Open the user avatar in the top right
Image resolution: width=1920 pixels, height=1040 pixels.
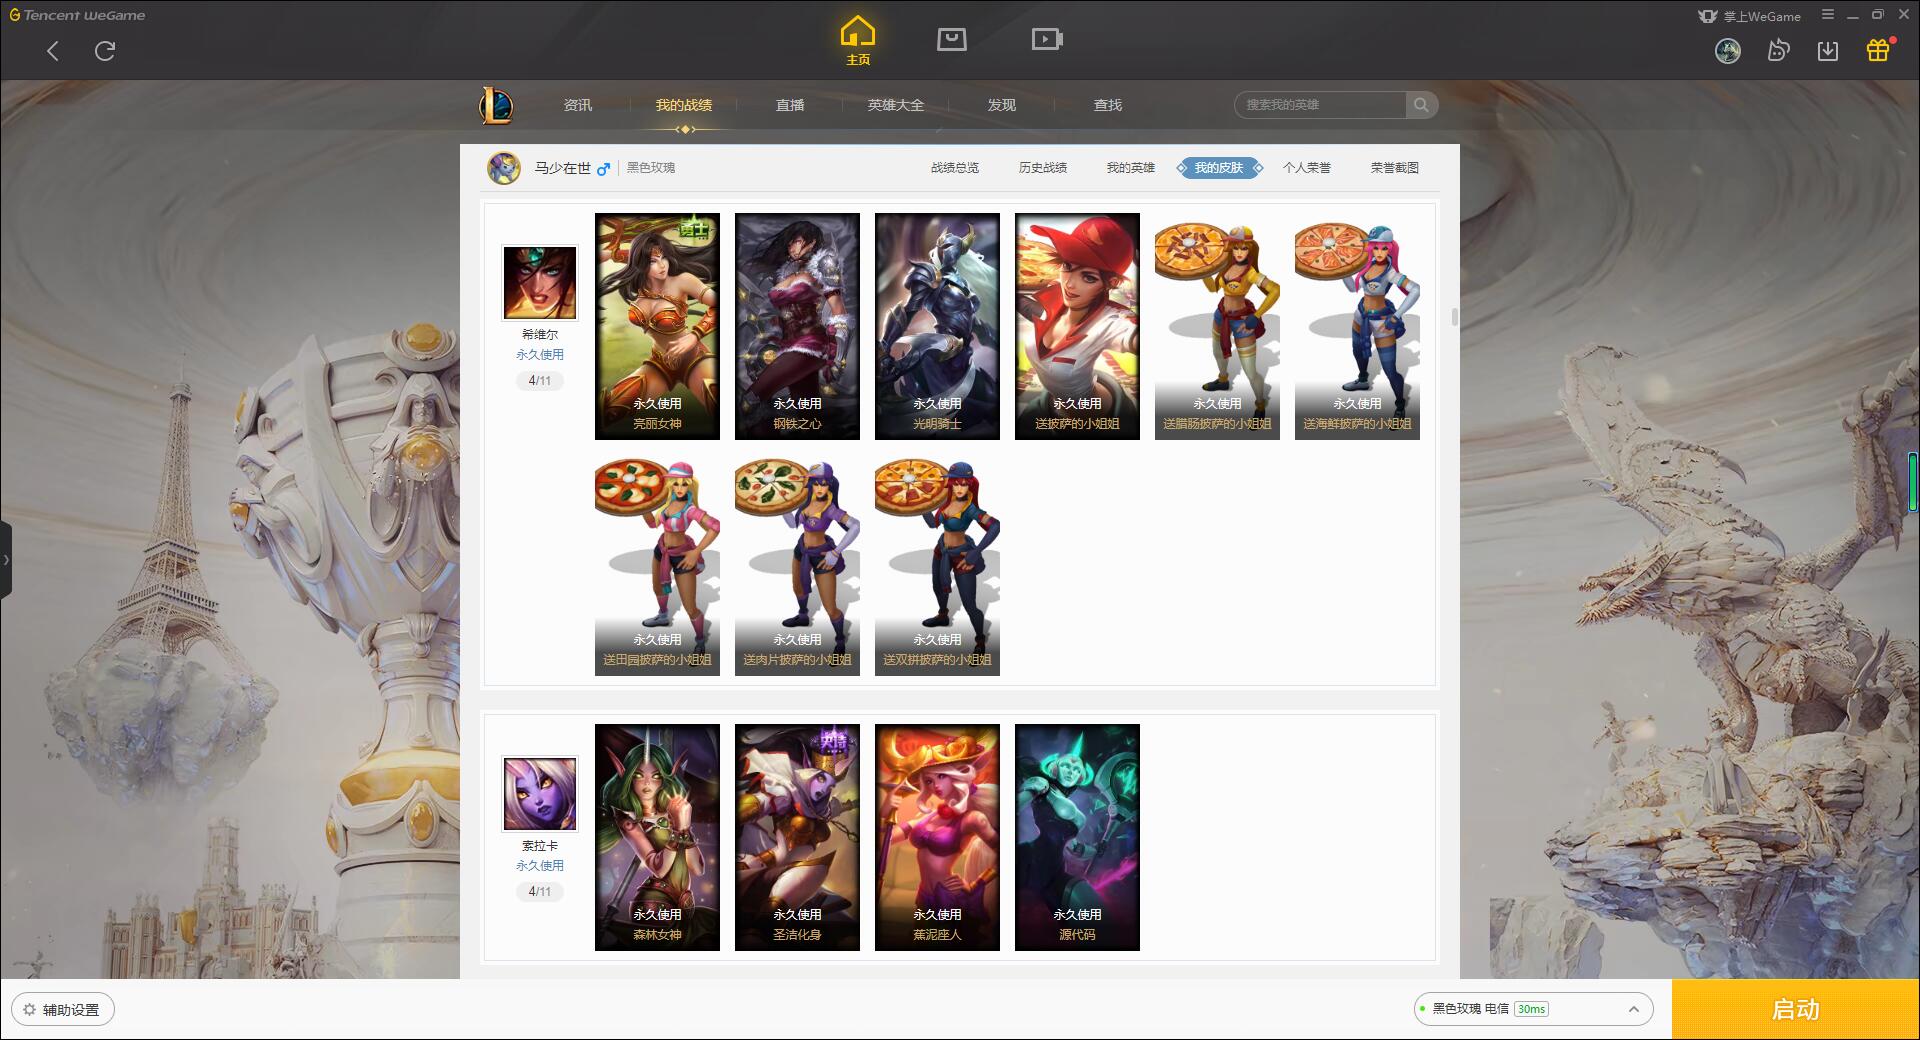[1728, 51]
